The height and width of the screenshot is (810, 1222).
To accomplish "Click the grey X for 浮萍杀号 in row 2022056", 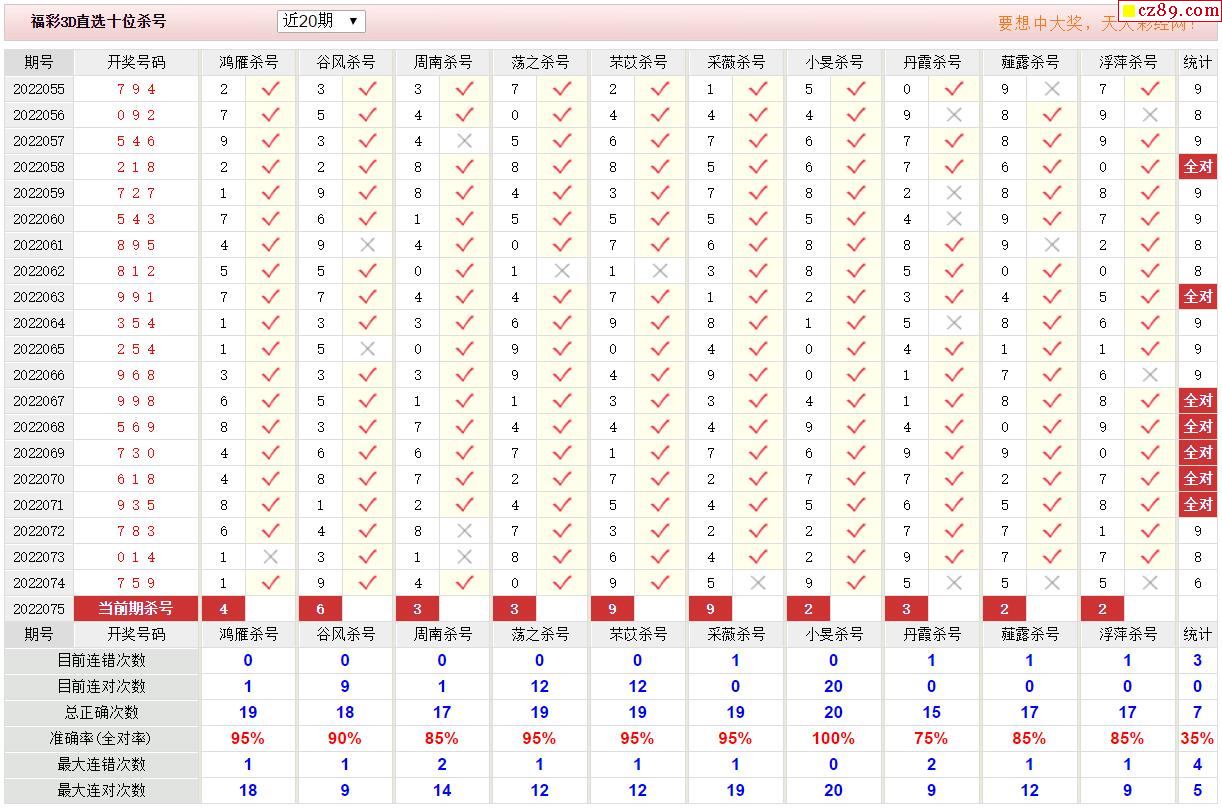I will tap(1150, 115).
